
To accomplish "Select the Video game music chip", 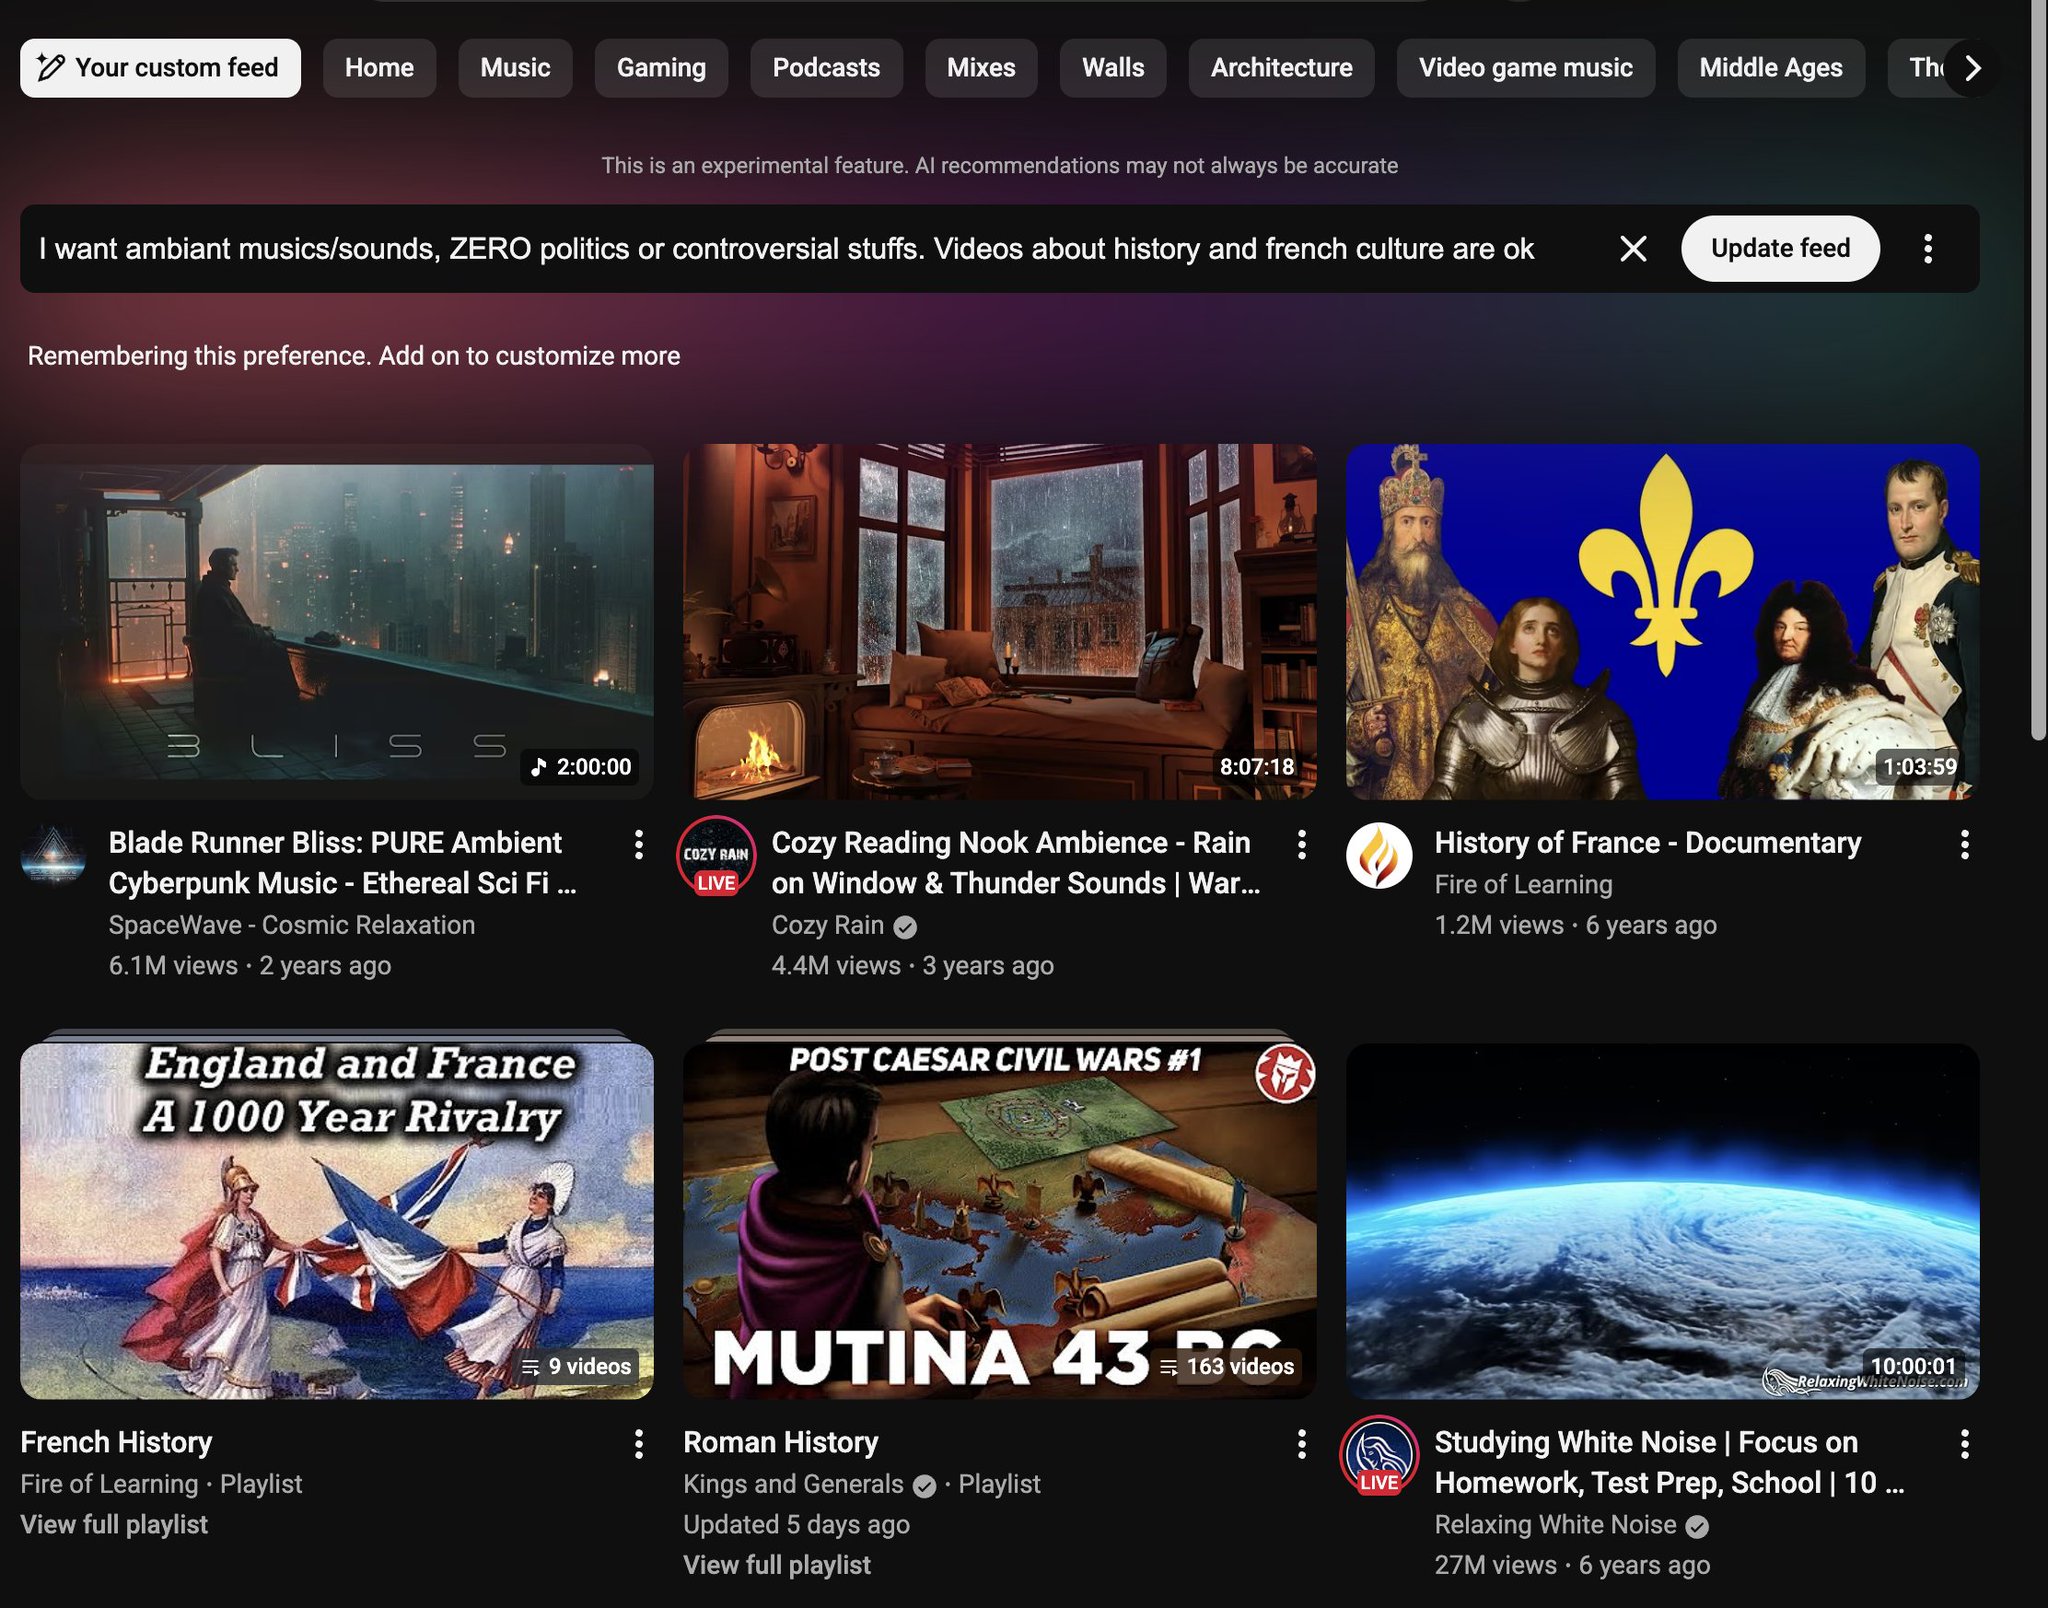I will click(1525, 68).
